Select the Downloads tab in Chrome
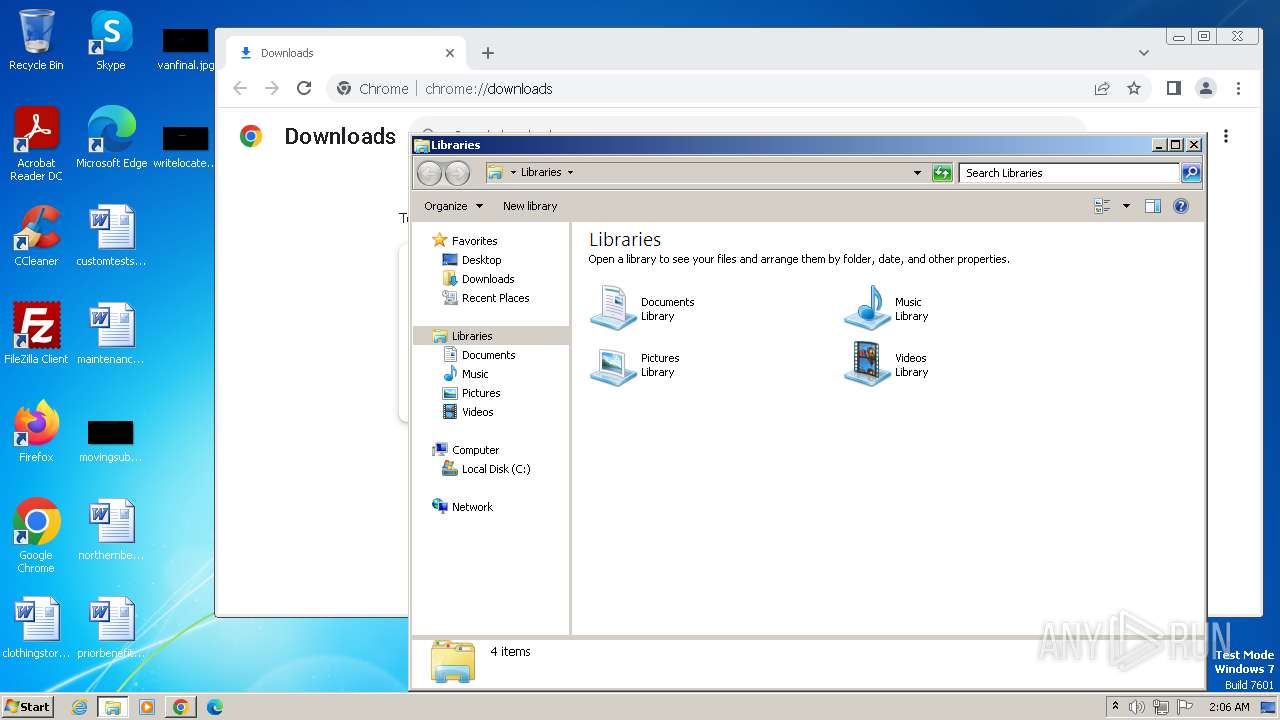 click(x=345, y=53)
